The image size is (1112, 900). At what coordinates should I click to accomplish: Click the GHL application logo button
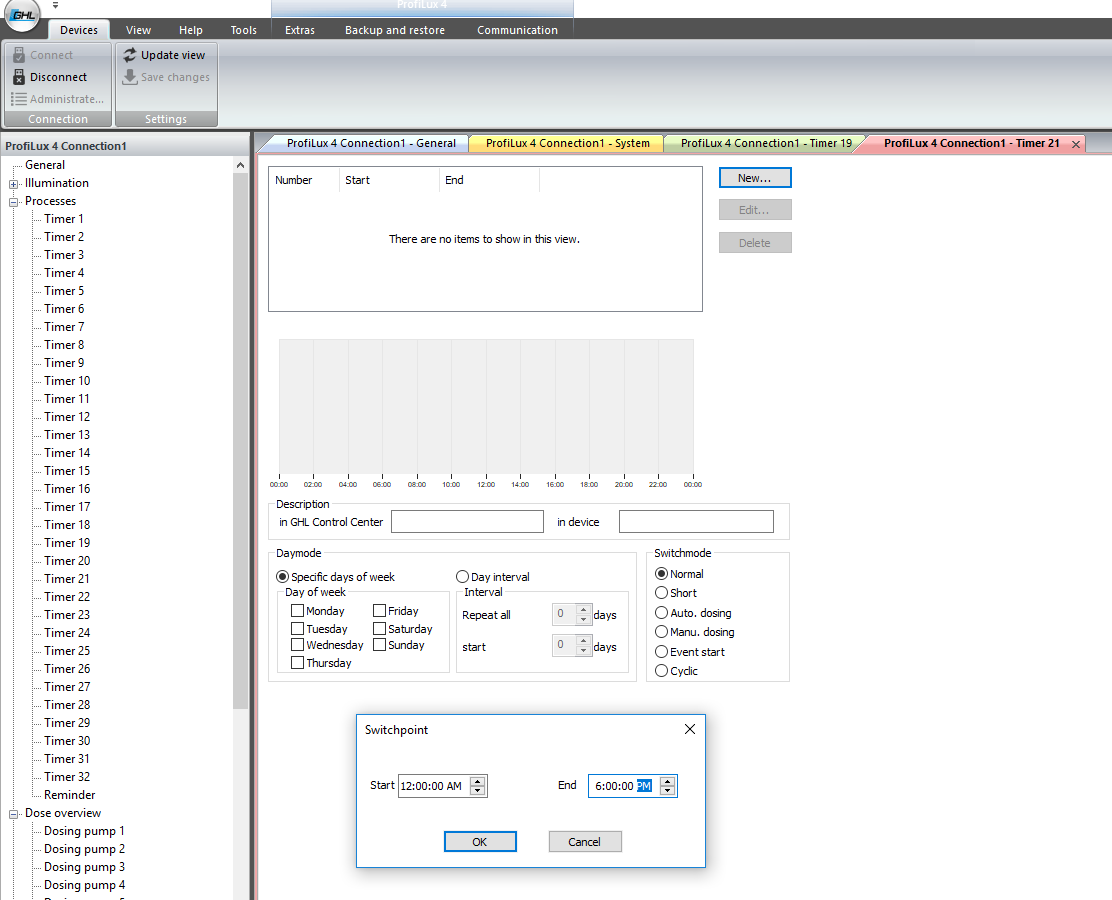[x=22, y=15]
